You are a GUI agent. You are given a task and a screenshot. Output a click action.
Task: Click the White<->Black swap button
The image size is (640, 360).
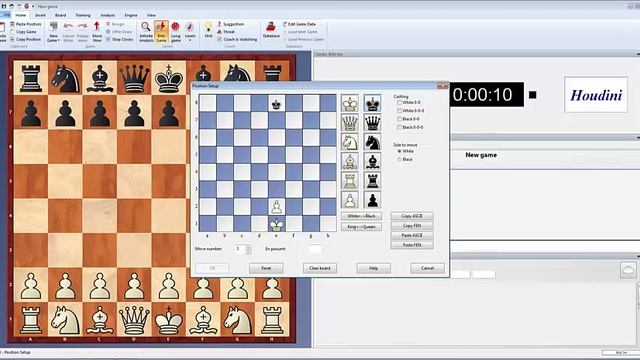(361, 216)
